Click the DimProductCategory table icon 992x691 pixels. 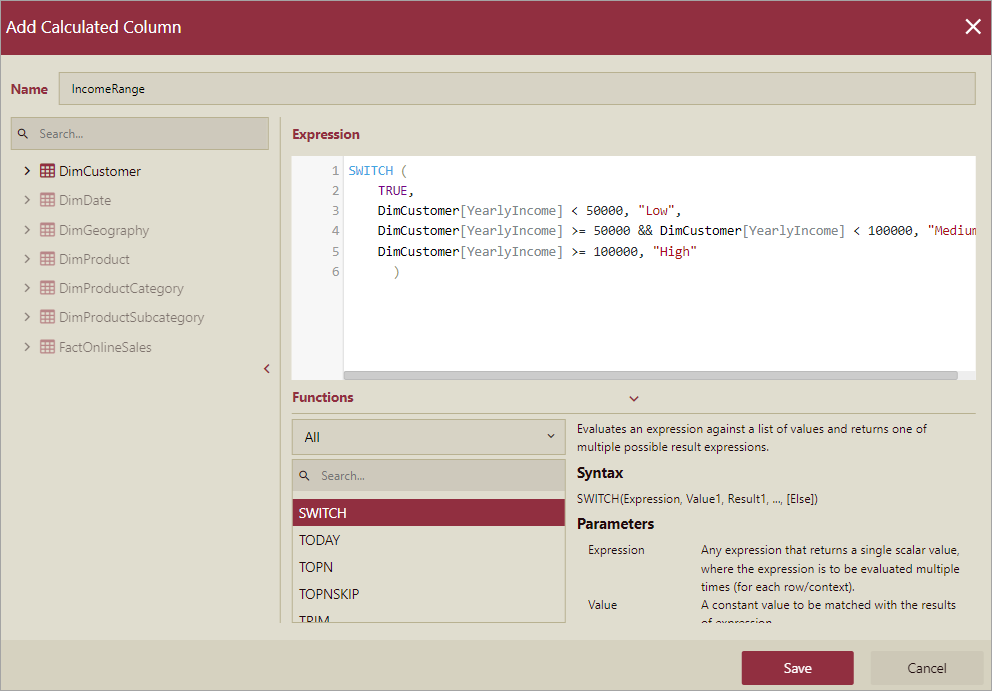(47, 288)
